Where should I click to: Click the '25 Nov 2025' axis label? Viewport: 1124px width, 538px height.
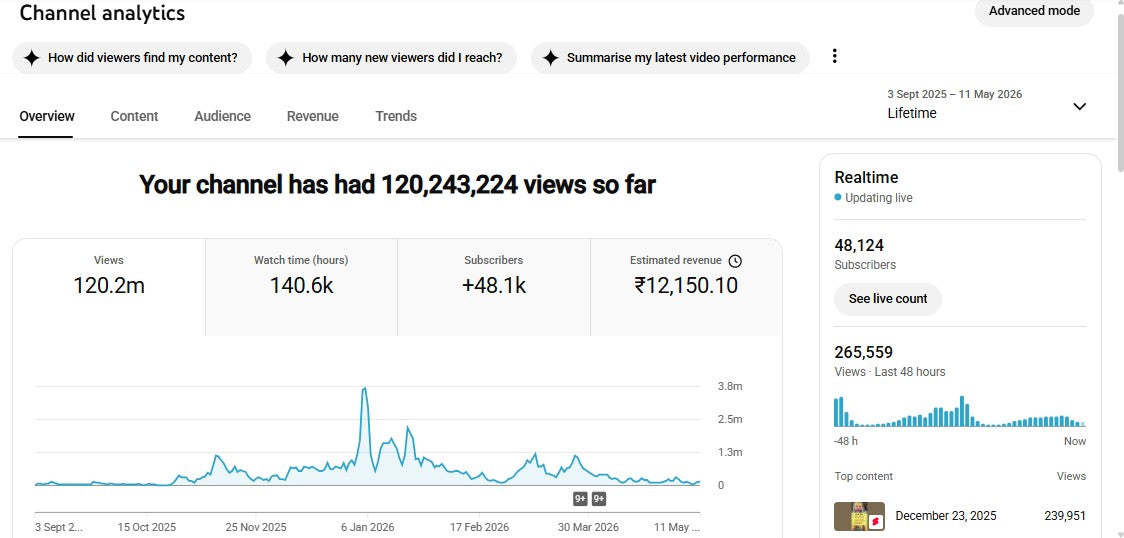coord(256,527)
